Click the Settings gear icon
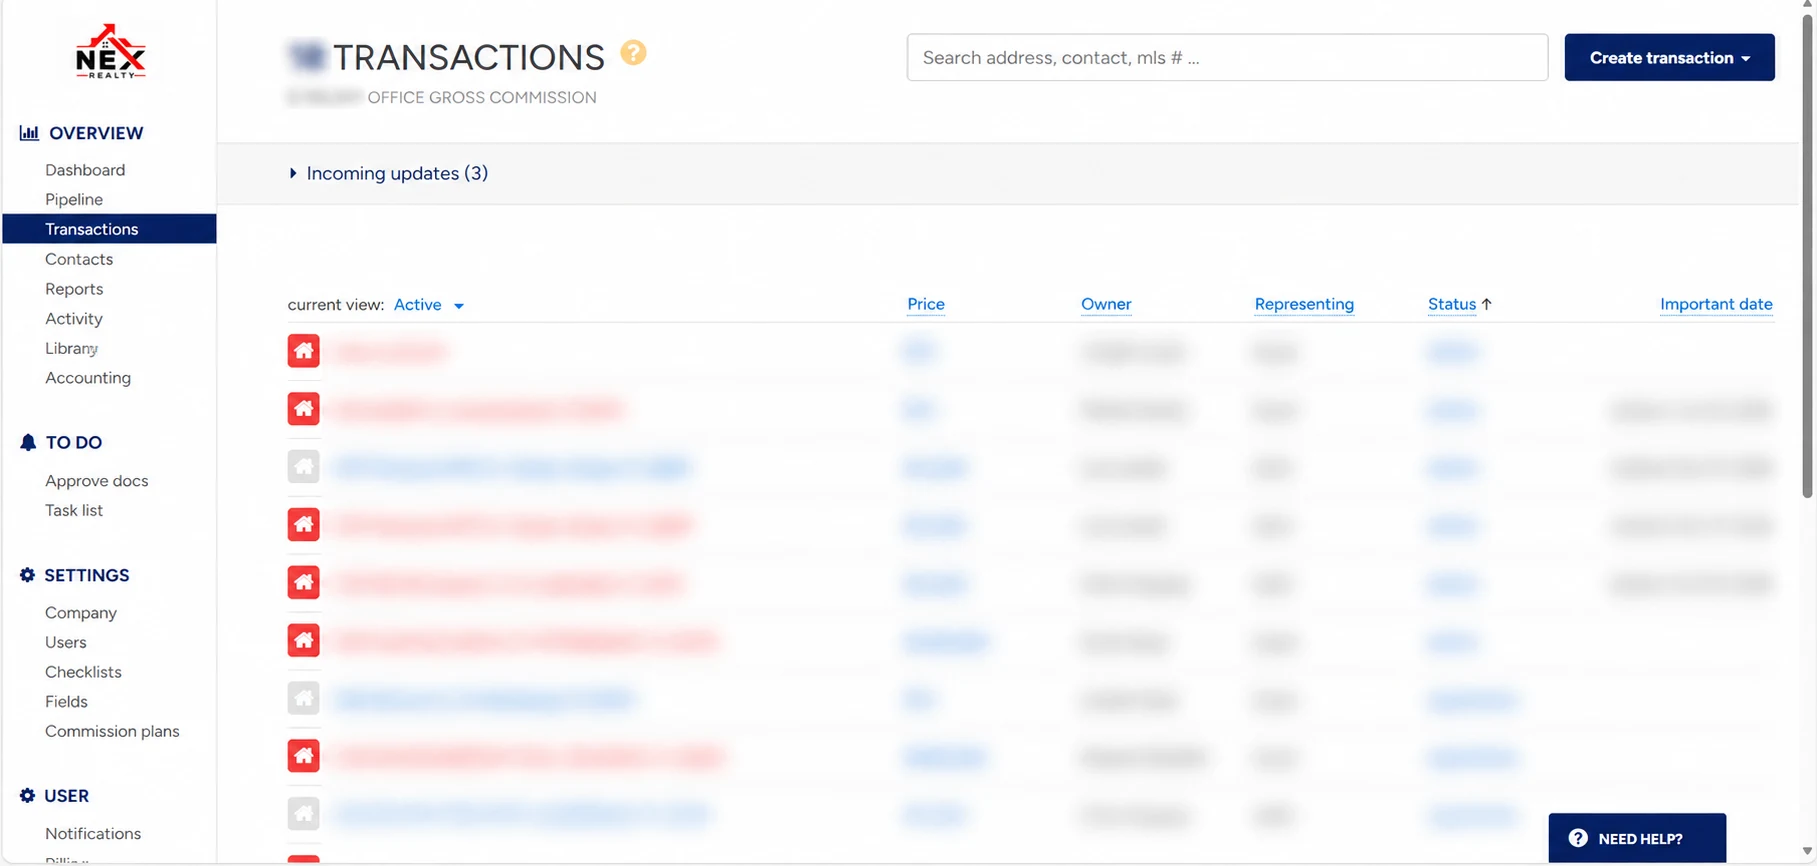 (x=27, y=575)
